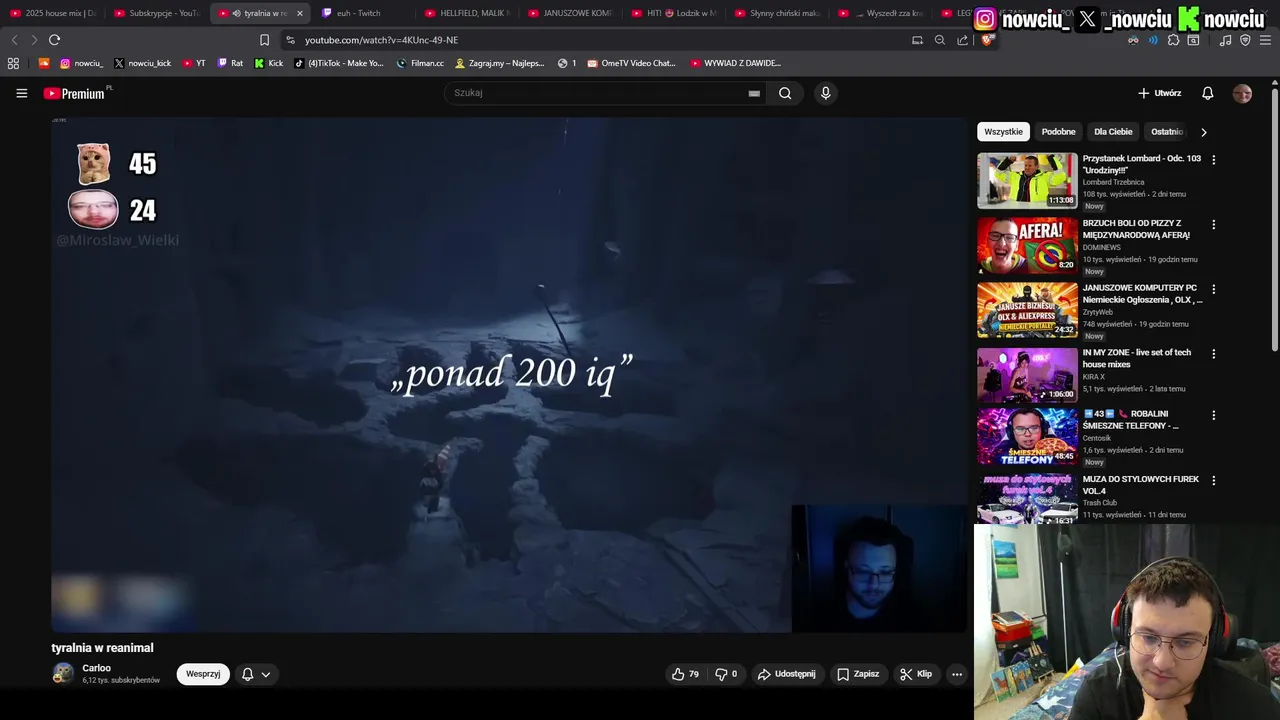
Task: Click the Carloo channel avatar
Action: [x=63, y=674]
